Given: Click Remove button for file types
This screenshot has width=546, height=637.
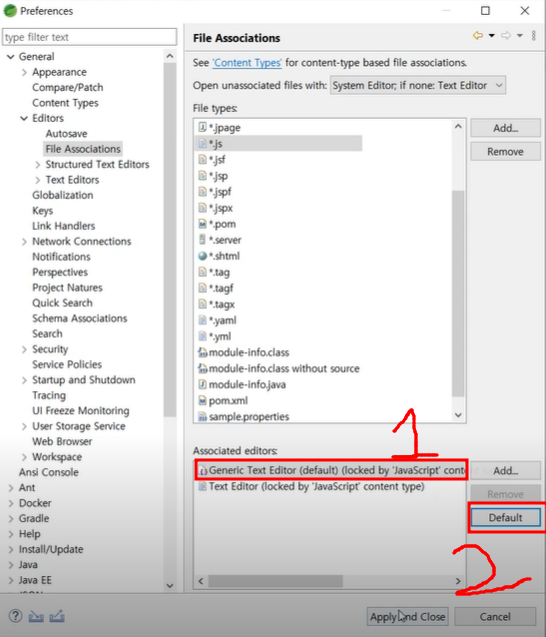Looking at the screenshot, I should 505,152.
